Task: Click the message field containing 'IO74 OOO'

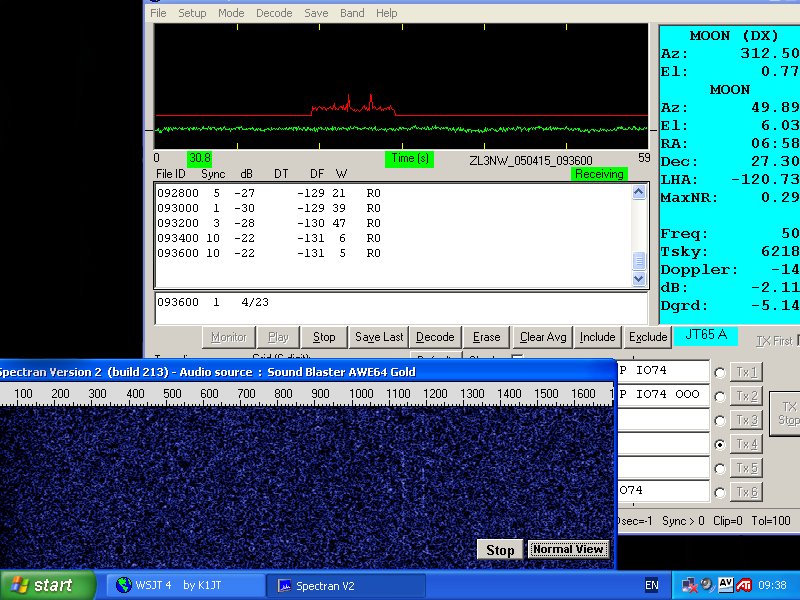Action: 660,394
